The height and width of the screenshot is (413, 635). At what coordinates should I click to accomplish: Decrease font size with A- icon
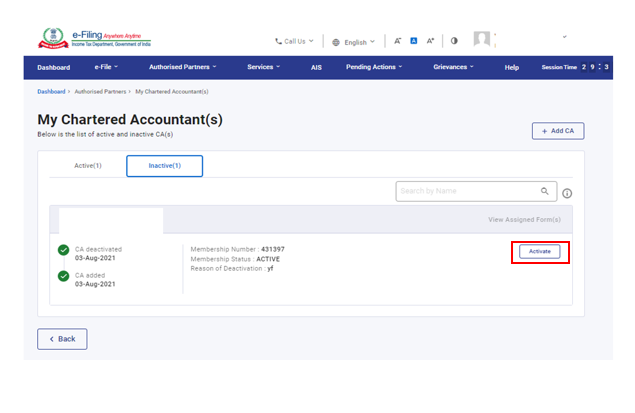pos(398,42)
